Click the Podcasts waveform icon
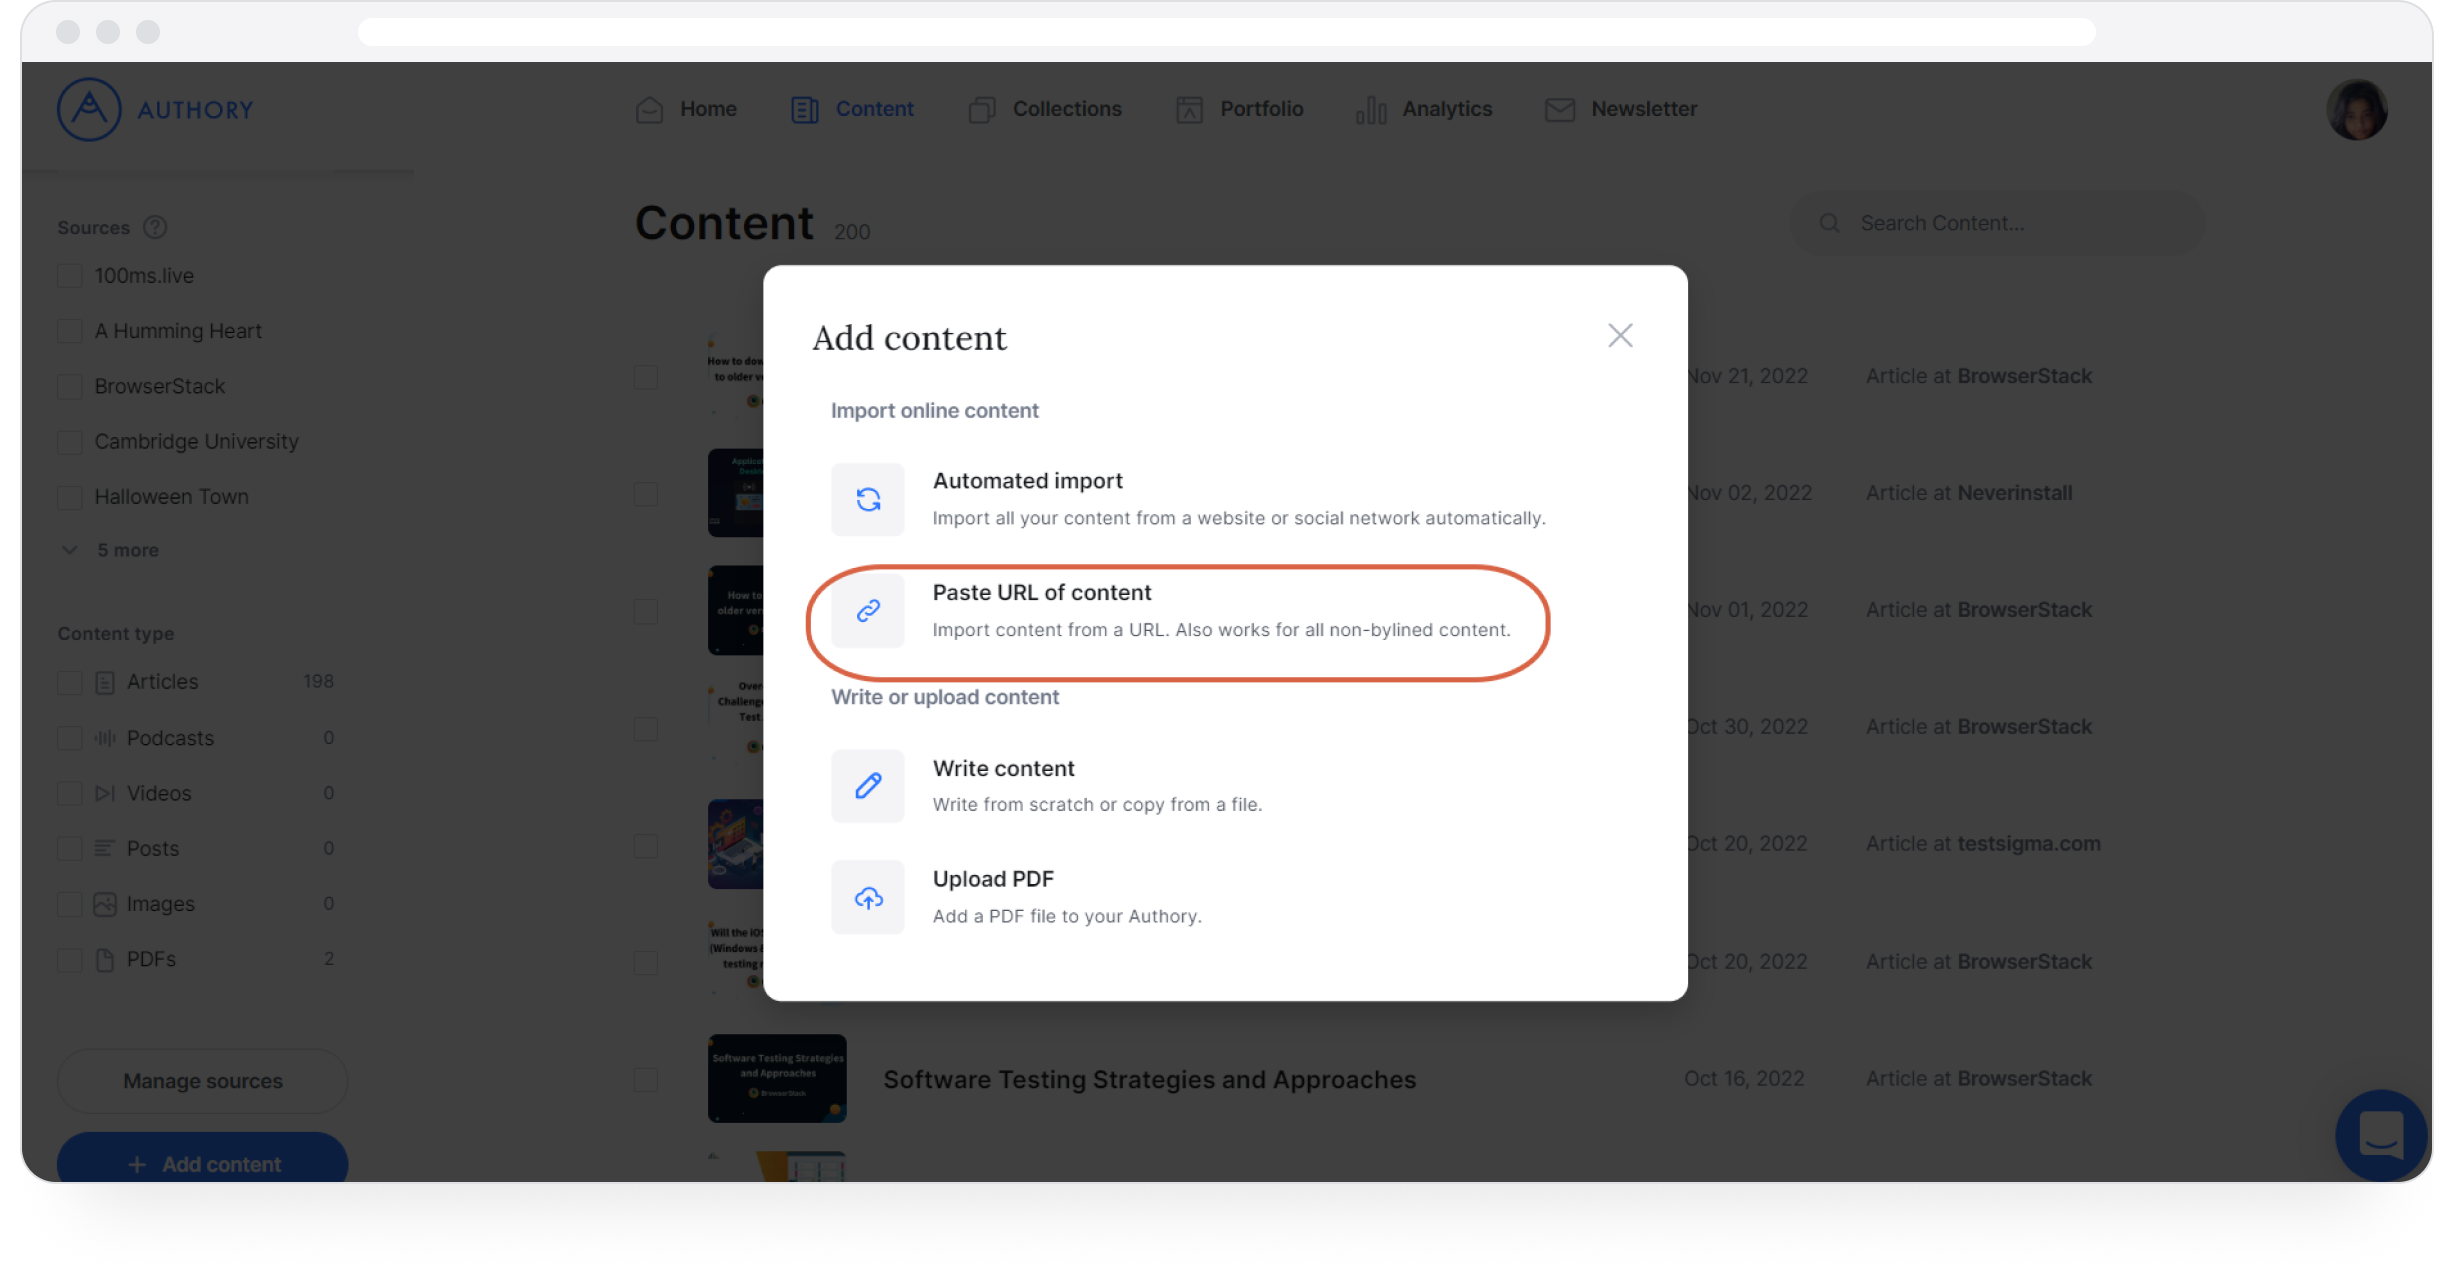2454x1284 pixels. 105,738
